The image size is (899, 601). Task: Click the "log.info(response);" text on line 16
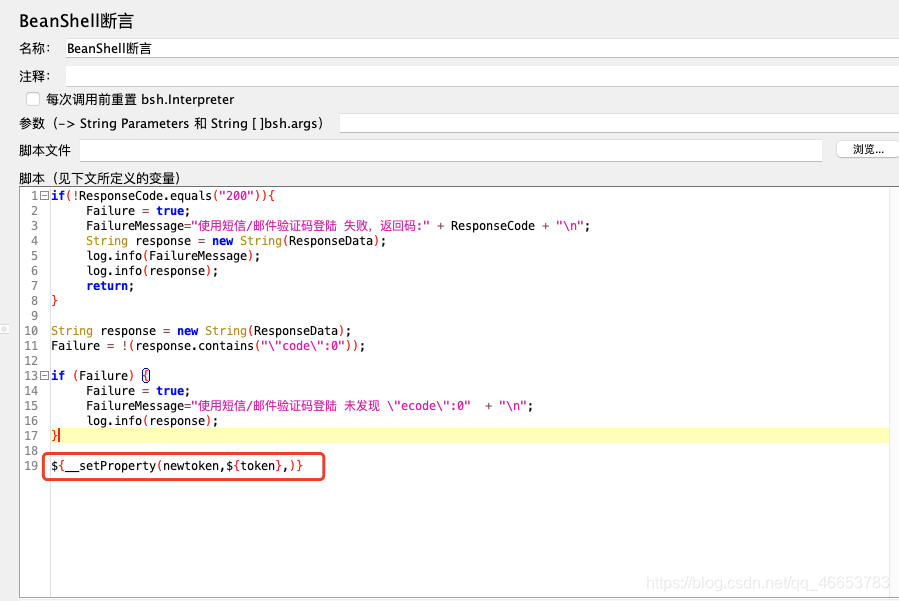tap(152, 421)
